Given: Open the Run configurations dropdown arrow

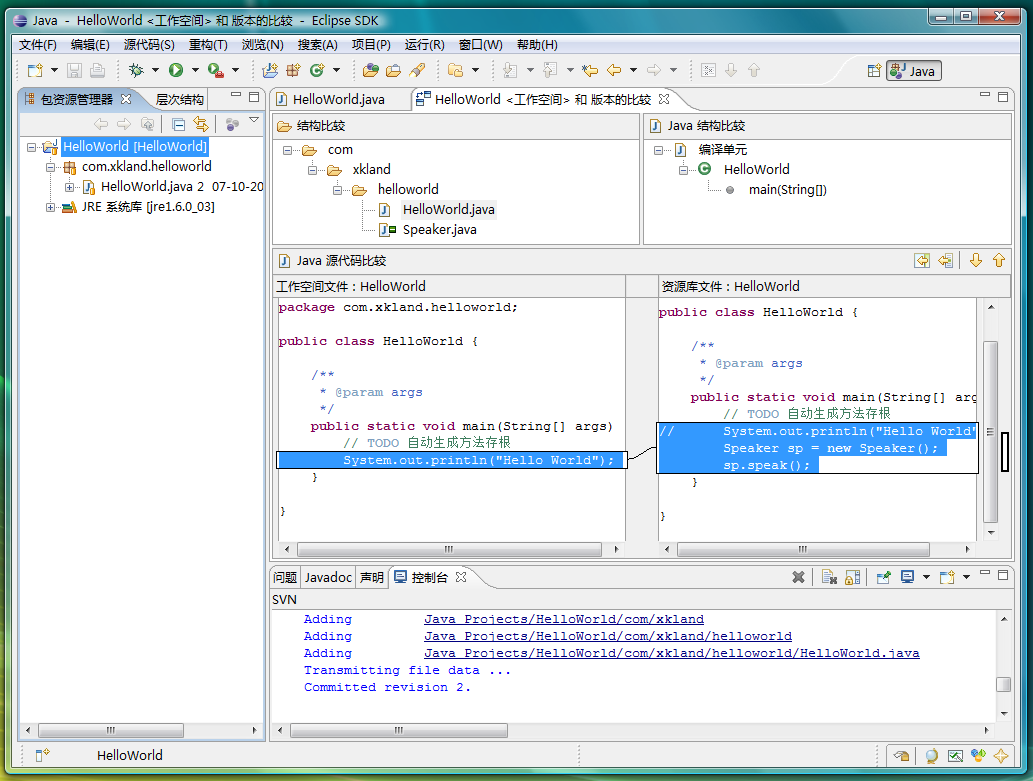Looking at the screenshot, I should click(x=195, y=70).
